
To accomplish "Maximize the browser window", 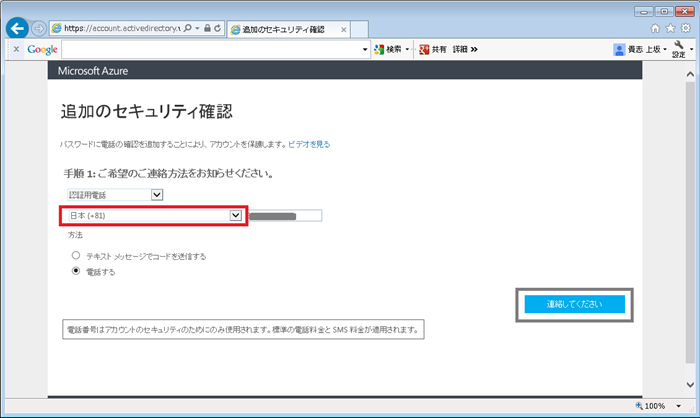I will click(x=664, y=12).
